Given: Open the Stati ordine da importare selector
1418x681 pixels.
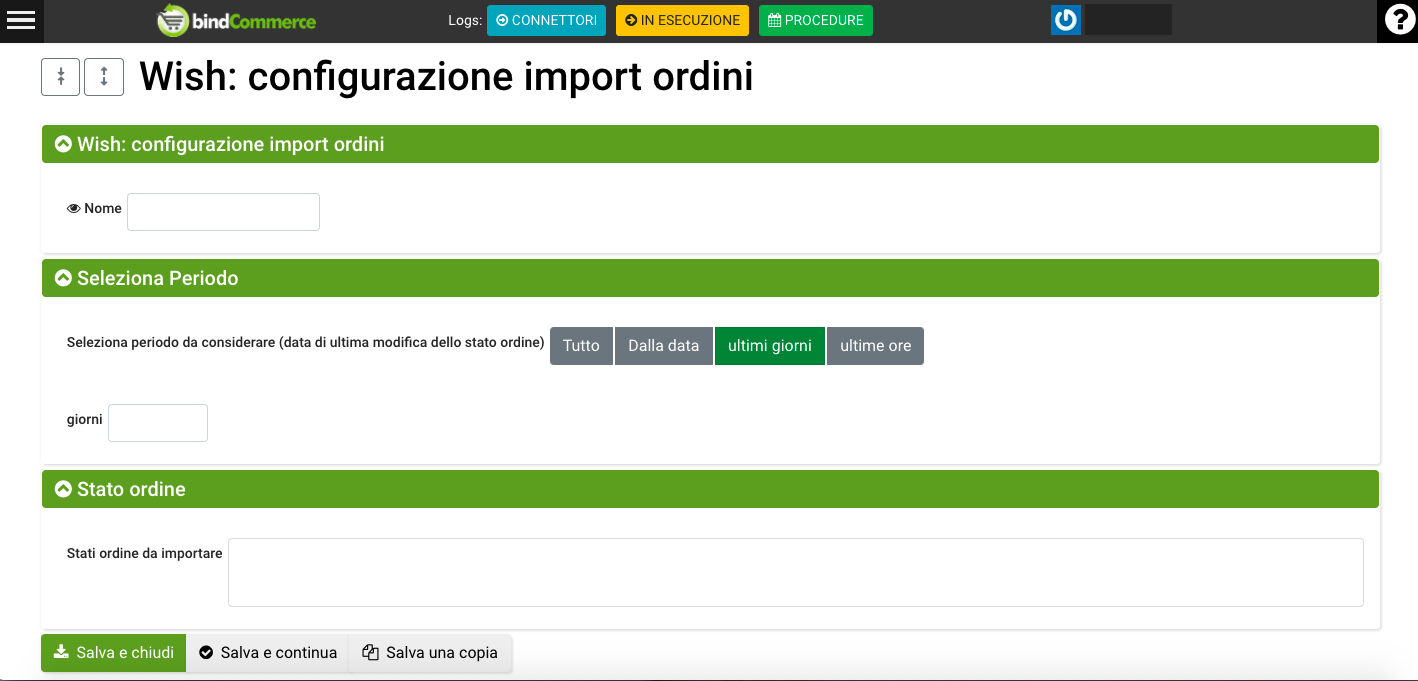Looking at the screenshot, I should point(795,572).
